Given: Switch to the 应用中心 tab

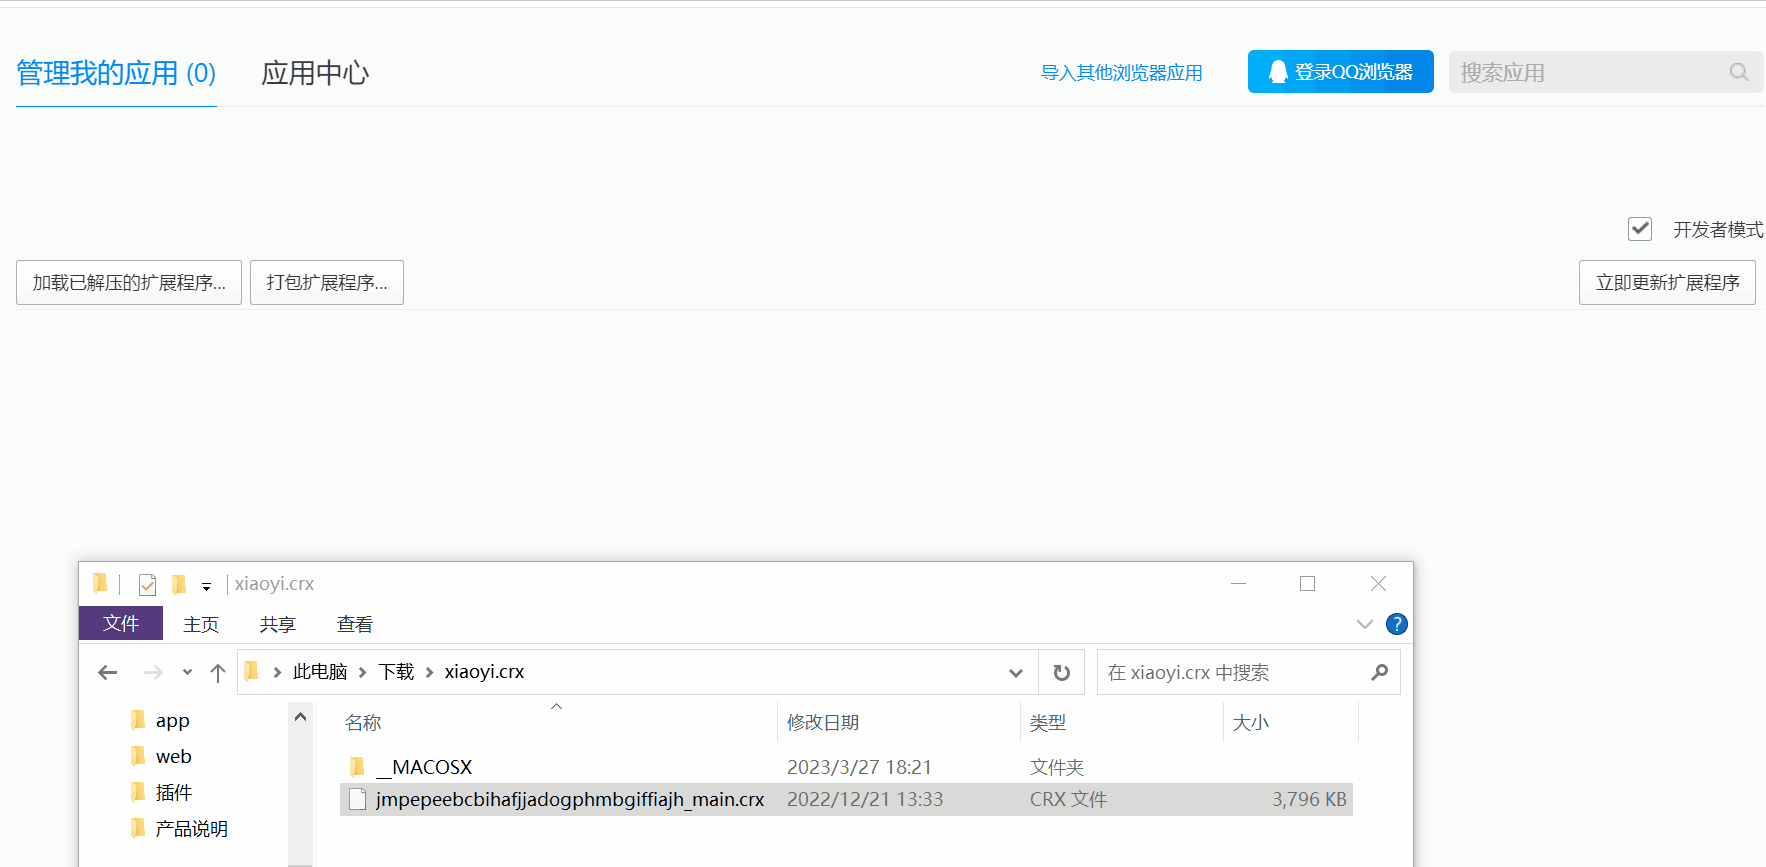Looking at the screenshot, I should [315, 73].
